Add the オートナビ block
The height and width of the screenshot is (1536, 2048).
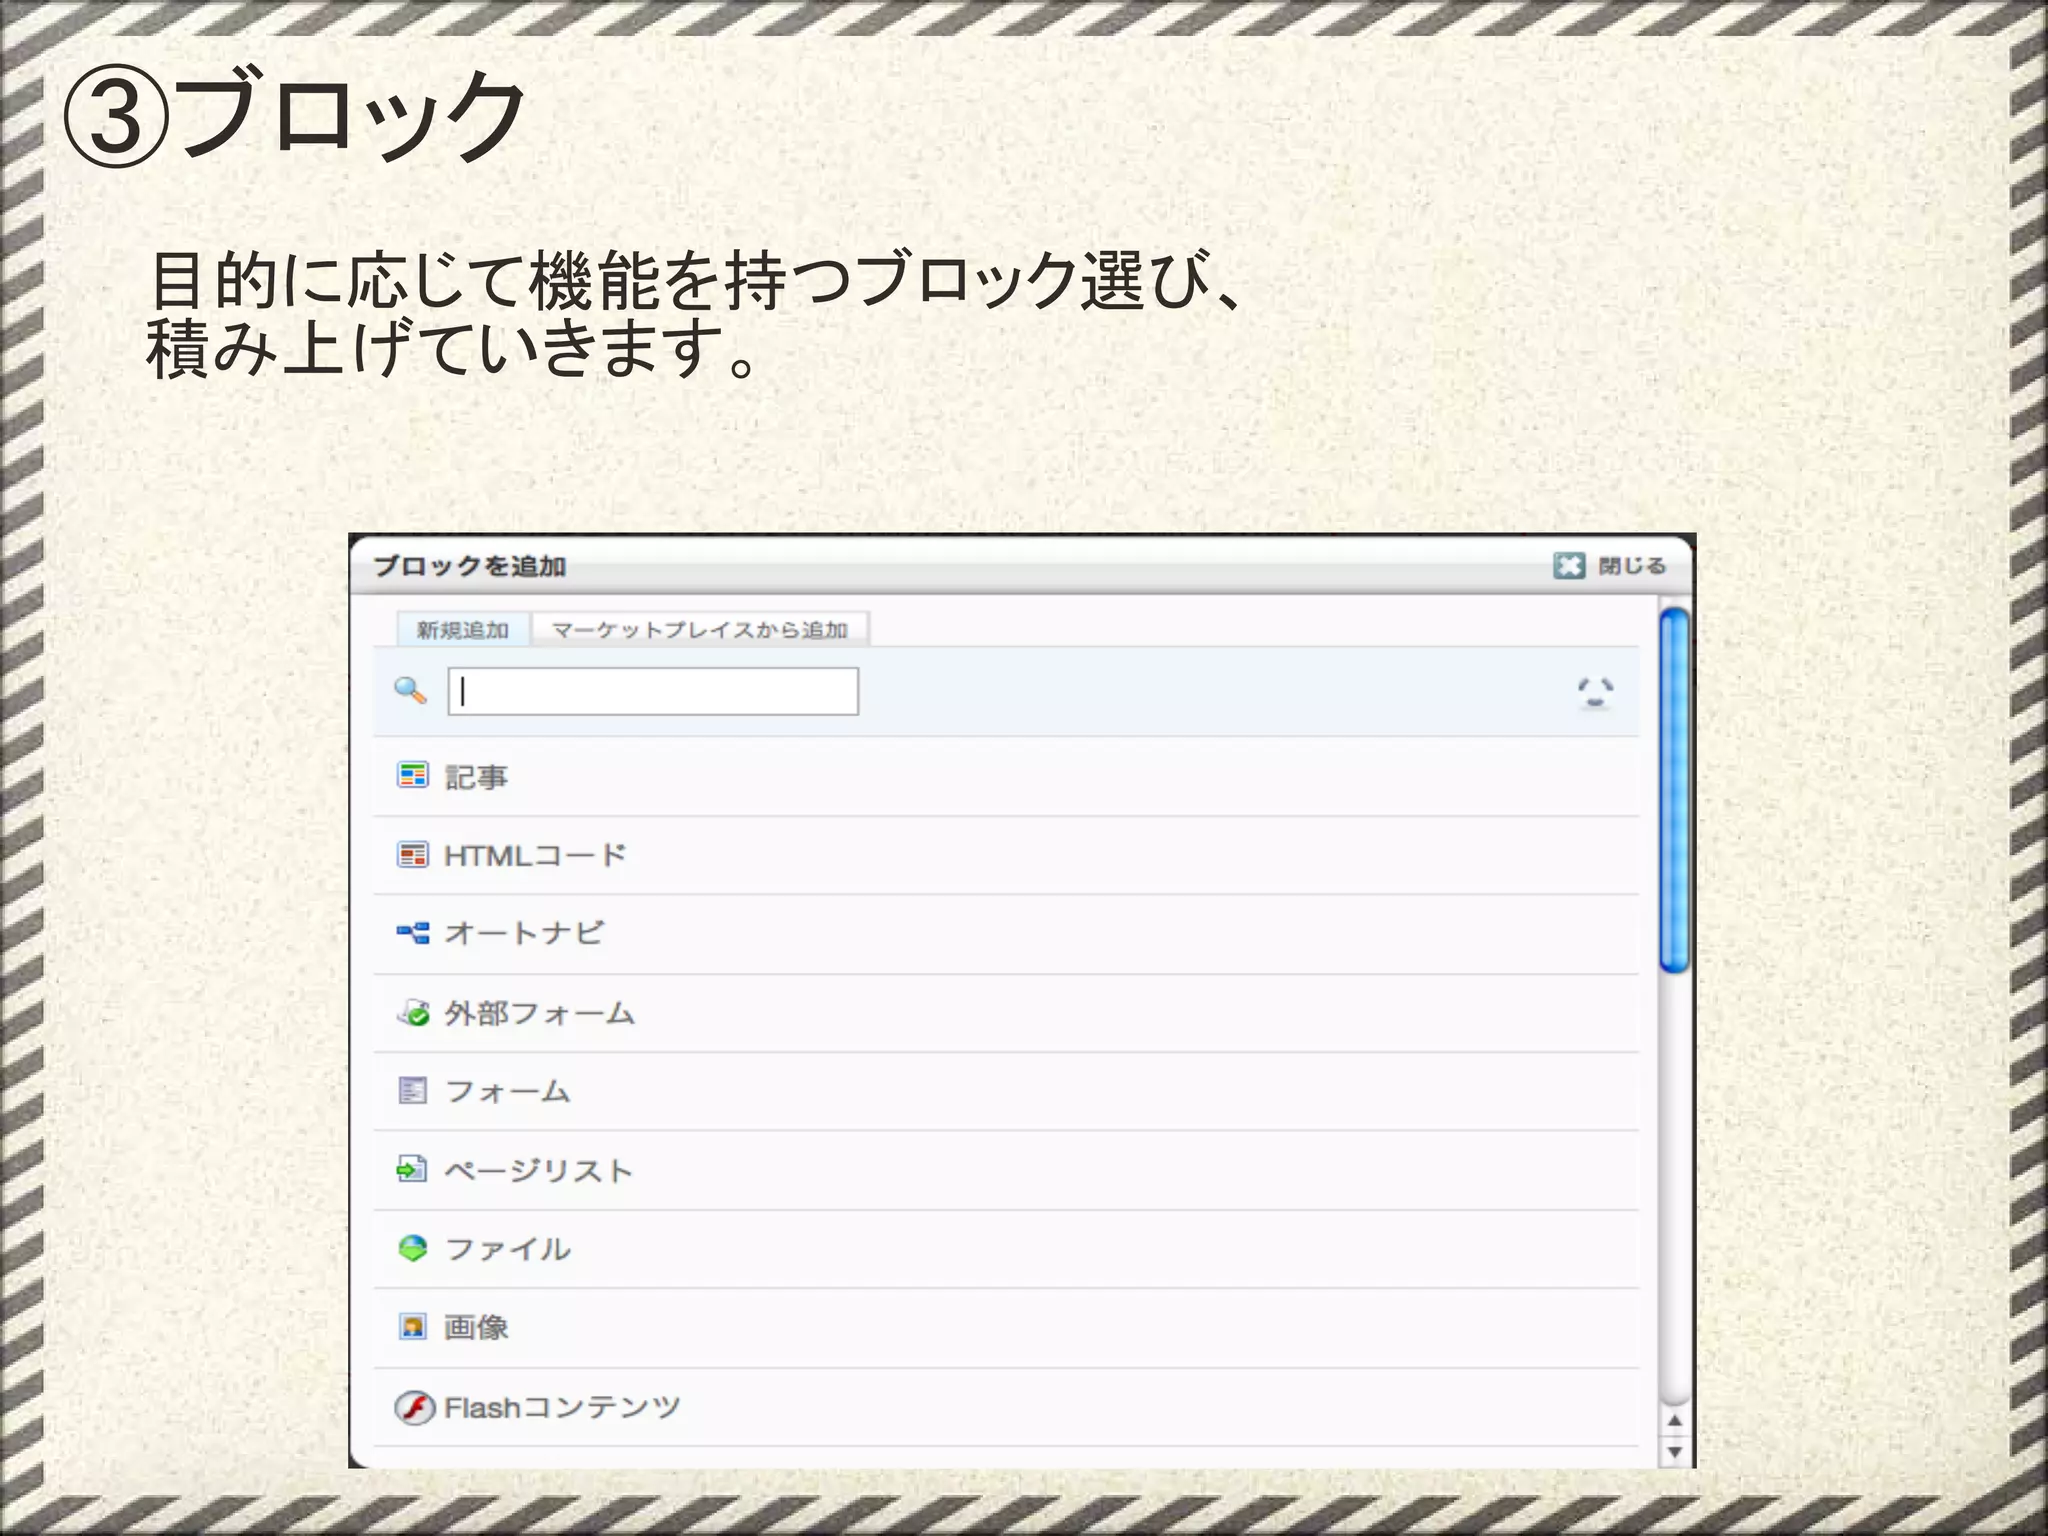click(x=1006, y=934)
